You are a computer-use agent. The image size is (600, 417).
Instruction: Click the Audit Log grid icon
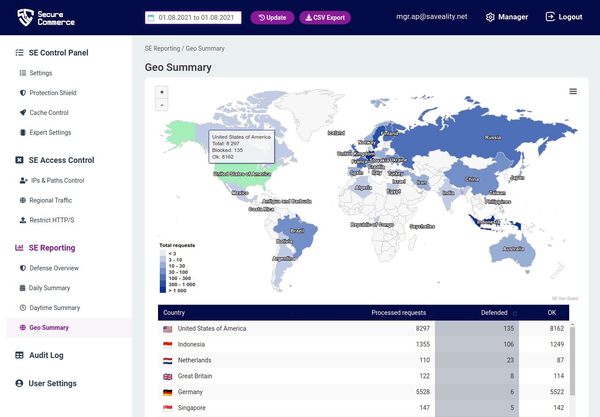coord(20,355)
